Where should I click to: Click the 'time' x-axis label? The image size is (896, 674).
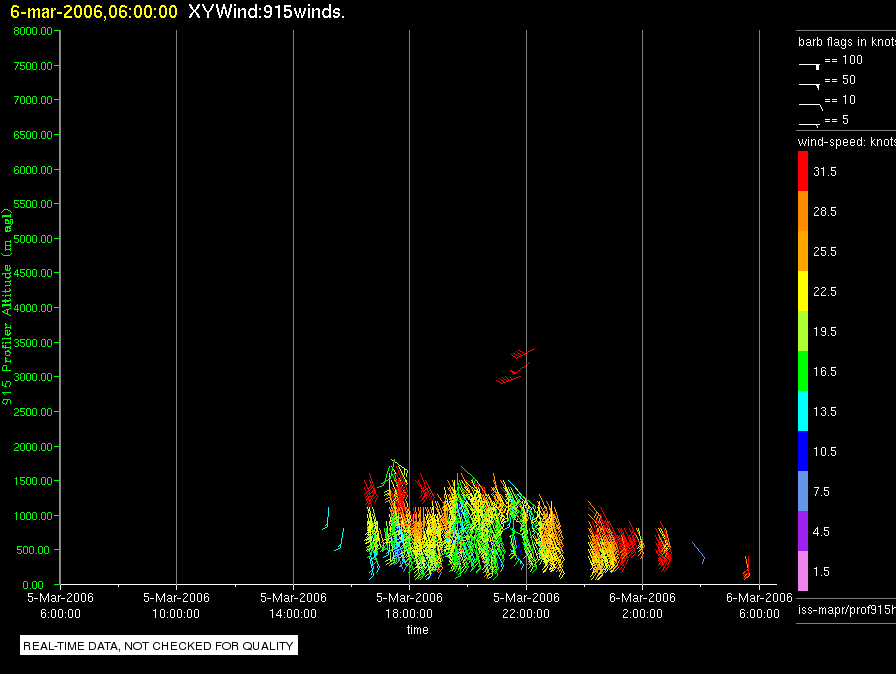[x=418, y=629]
